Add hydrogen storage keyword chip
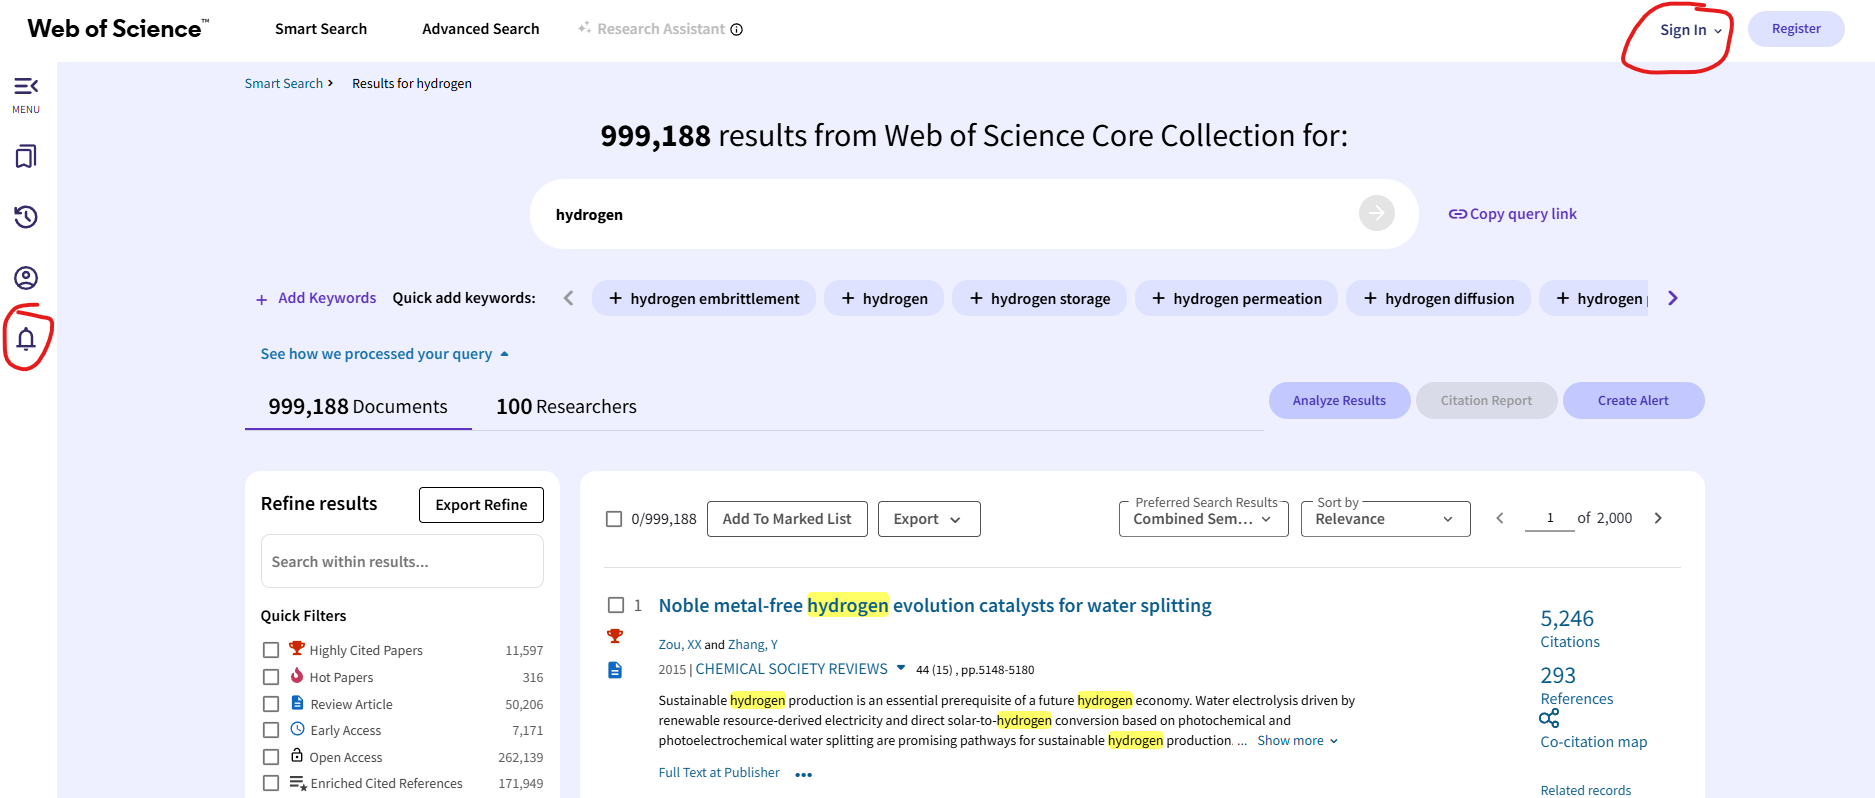The image size is (1875, 798). (x=1039, y=299)
